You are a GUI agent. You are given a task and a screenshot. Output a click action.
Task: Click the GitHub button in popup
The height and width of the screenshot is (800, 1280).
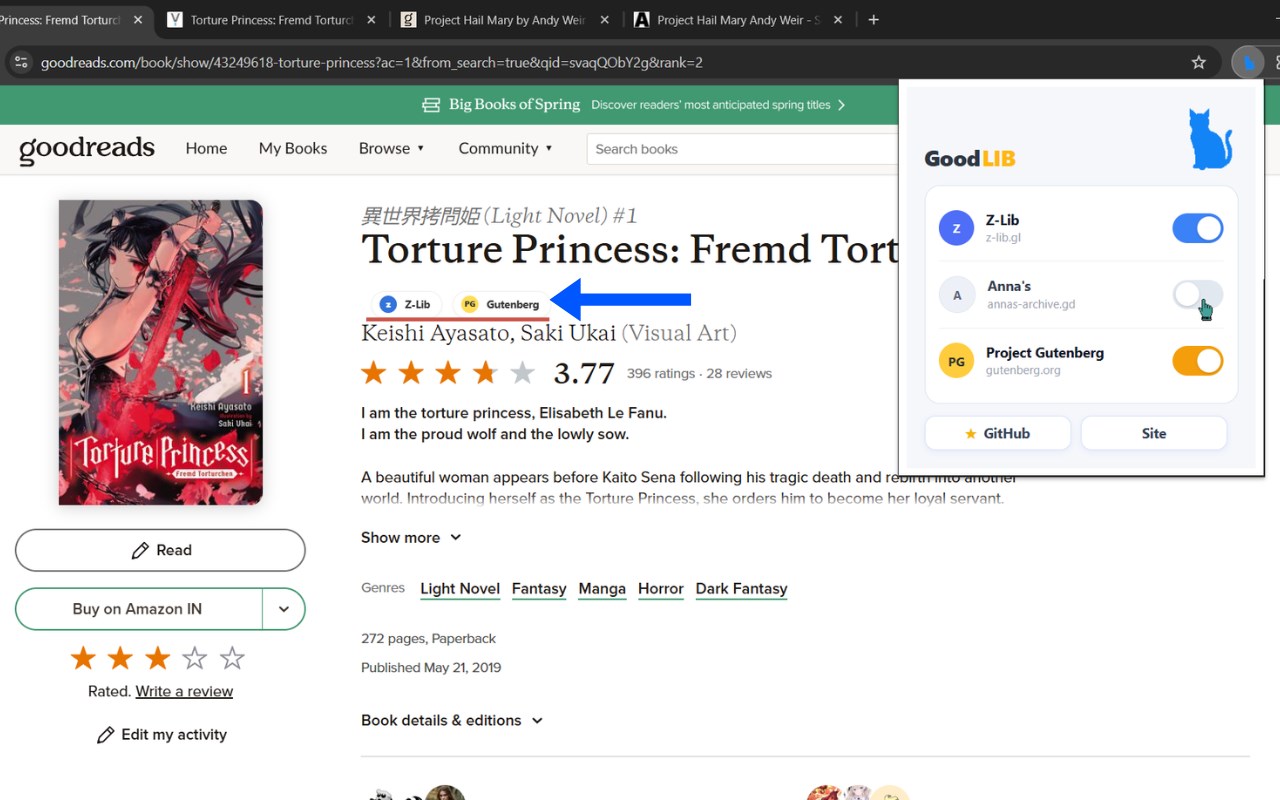tap(997, 433)
